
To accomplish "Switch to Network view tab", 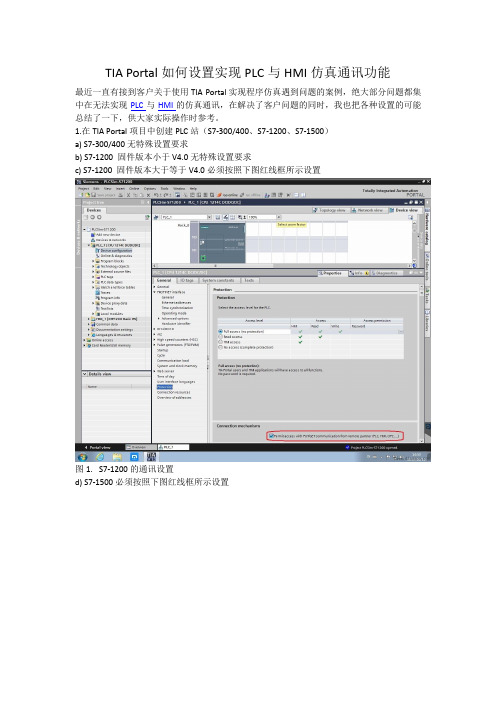I will pos(367,210).
